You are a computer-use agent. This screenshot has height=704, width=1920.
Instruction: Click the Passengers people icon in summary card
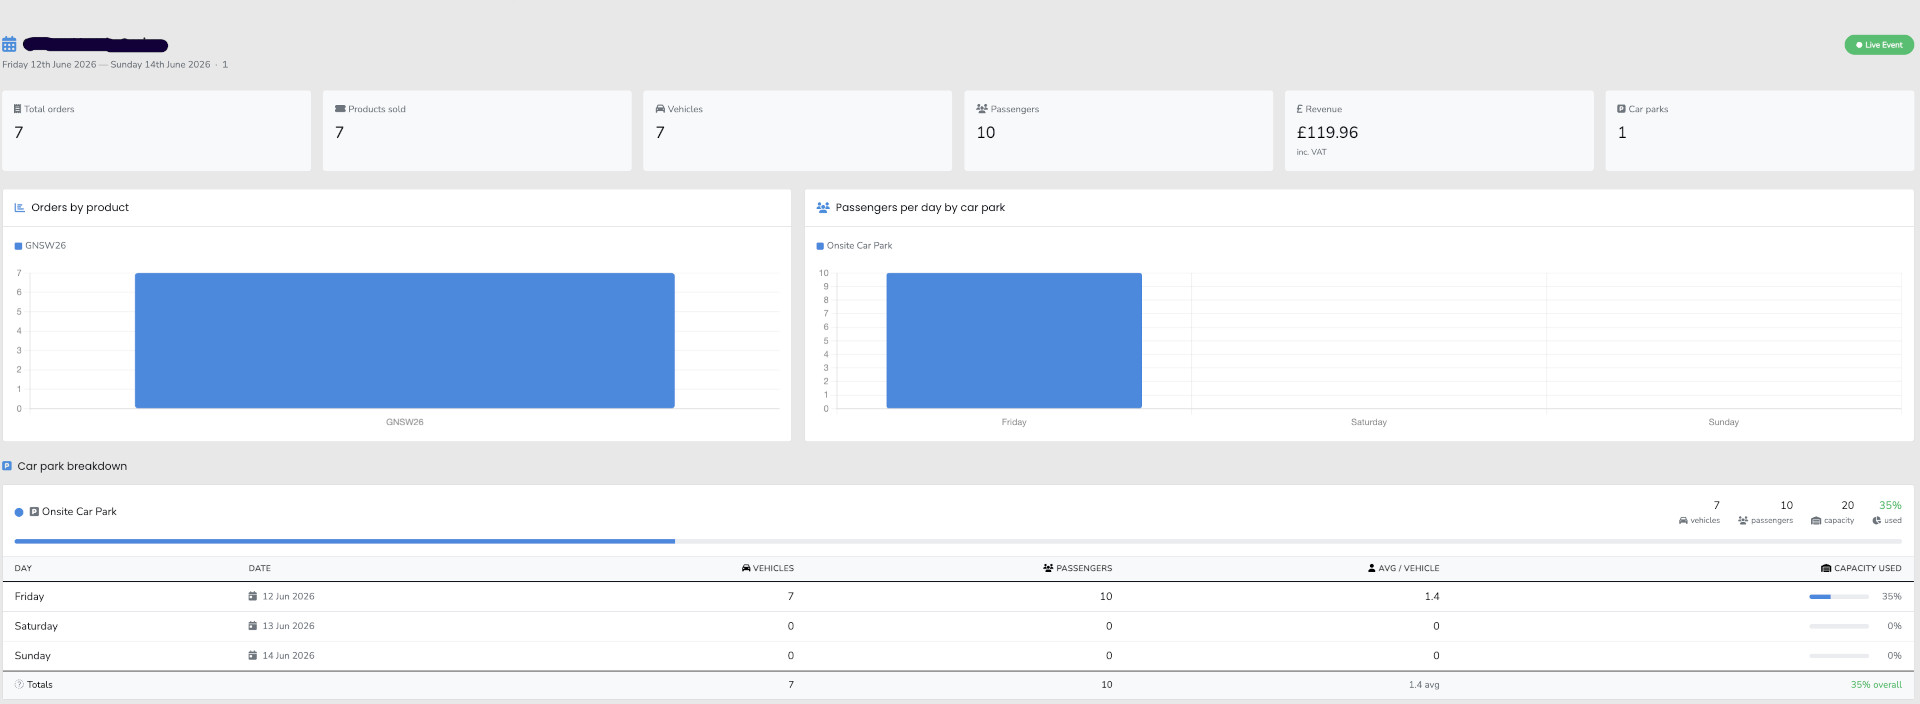(982, 109)
